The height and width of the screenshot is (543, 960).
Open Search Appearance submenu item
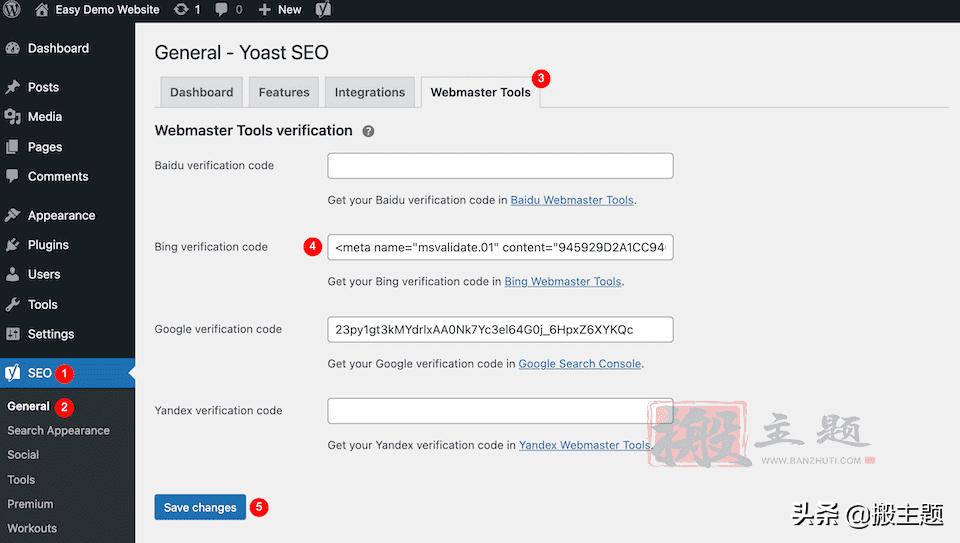point(58,430)
